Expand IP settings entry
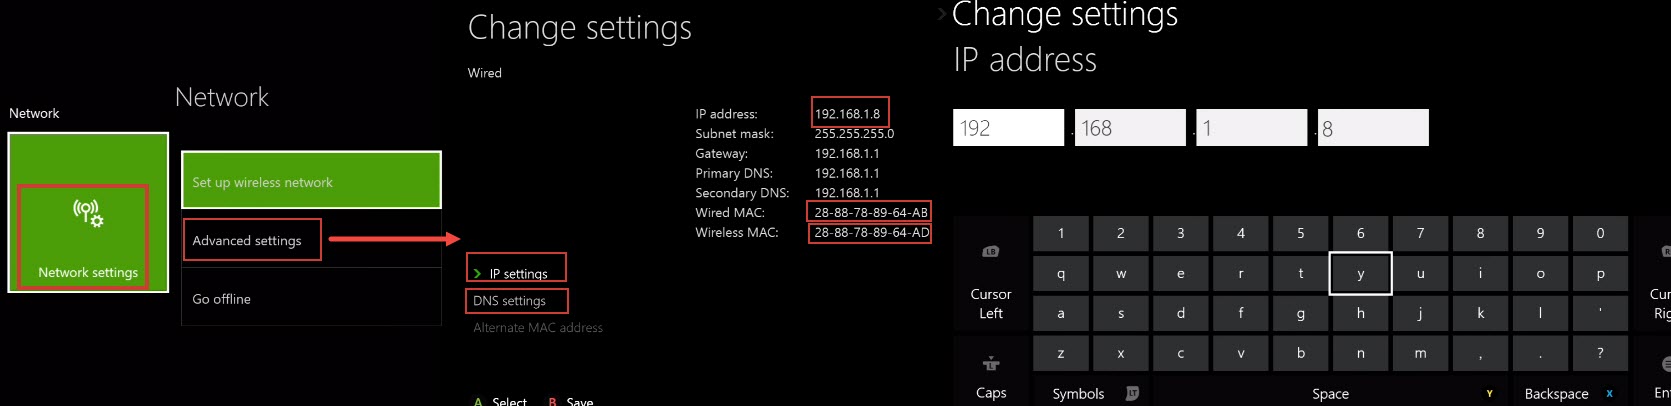Image resolution: width=1671 pixels, height=406 pixels. pyautogui.click(x=517, y=273)
